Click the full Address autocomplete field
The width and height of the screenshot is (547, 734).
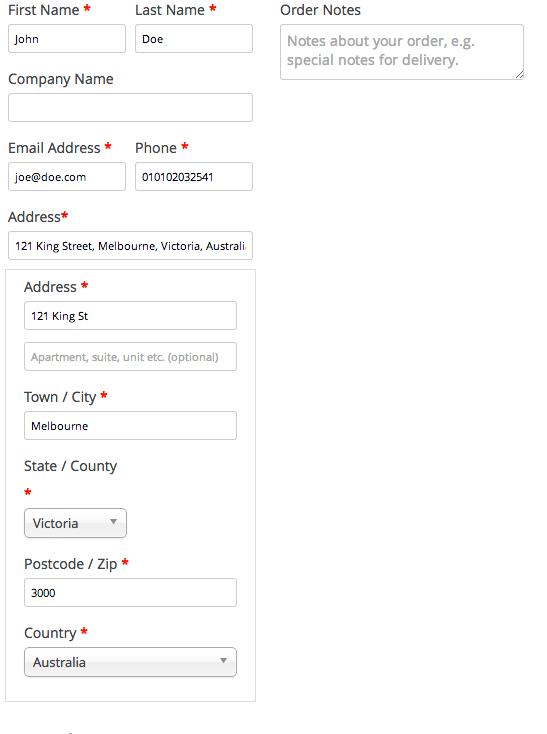pos(131,245)
